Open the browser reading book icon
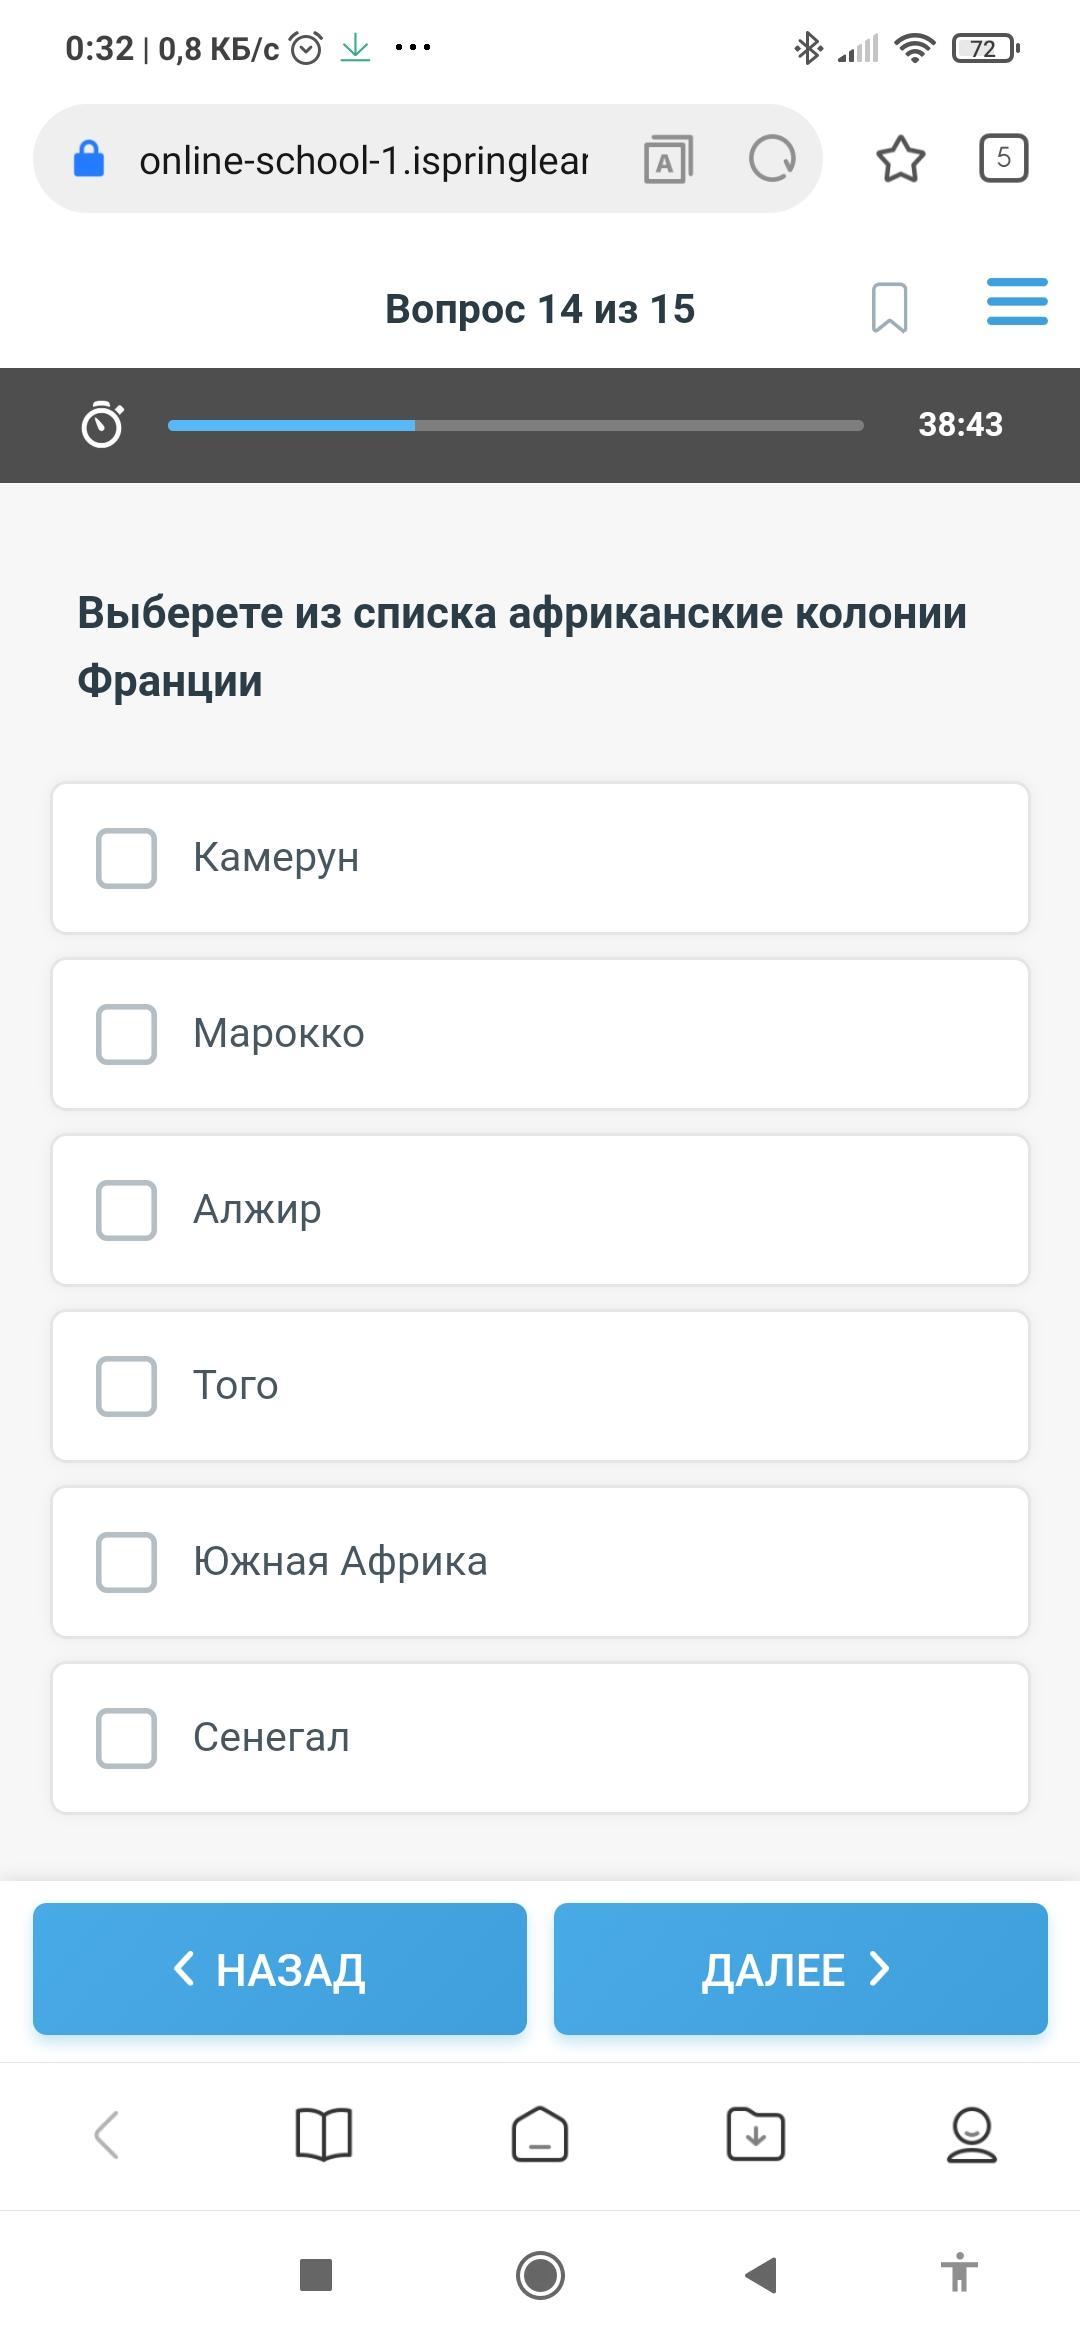 [x=324, y=2135]
